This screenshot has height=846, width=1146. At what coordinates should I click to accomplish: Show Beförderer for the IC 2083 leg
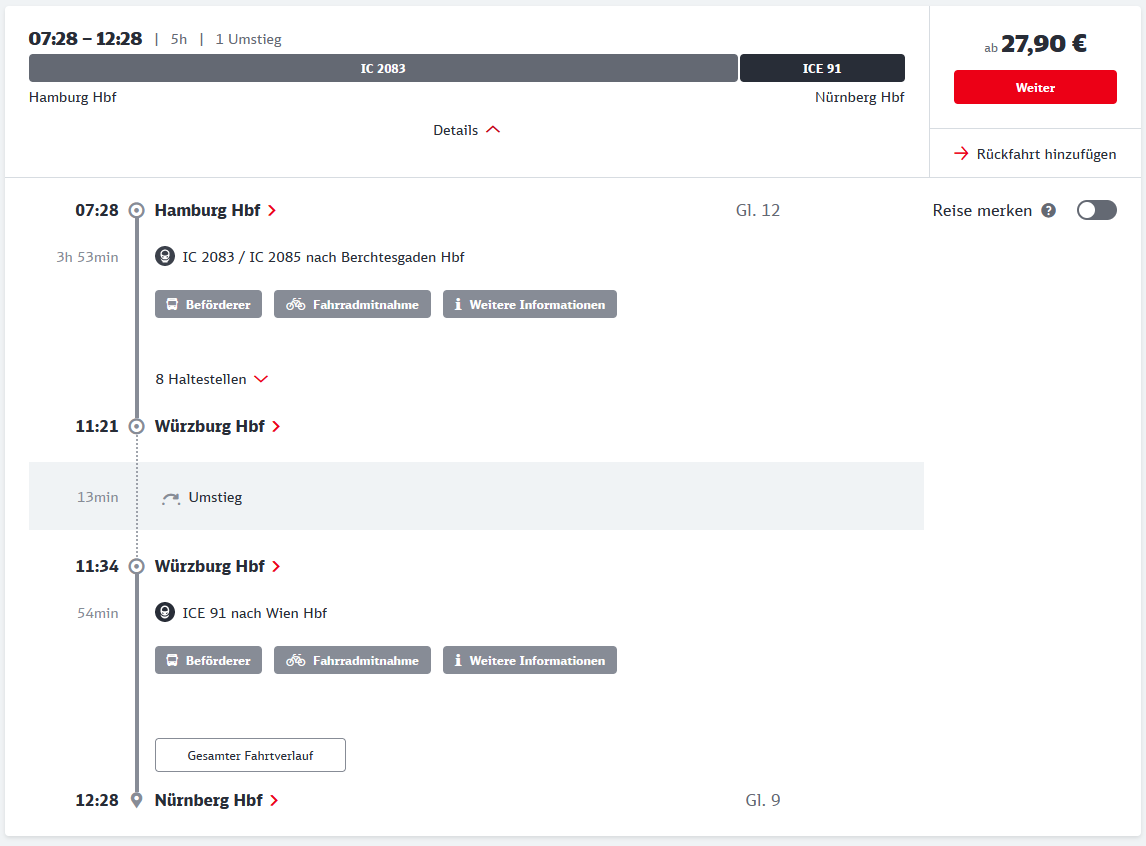(208, 304)
